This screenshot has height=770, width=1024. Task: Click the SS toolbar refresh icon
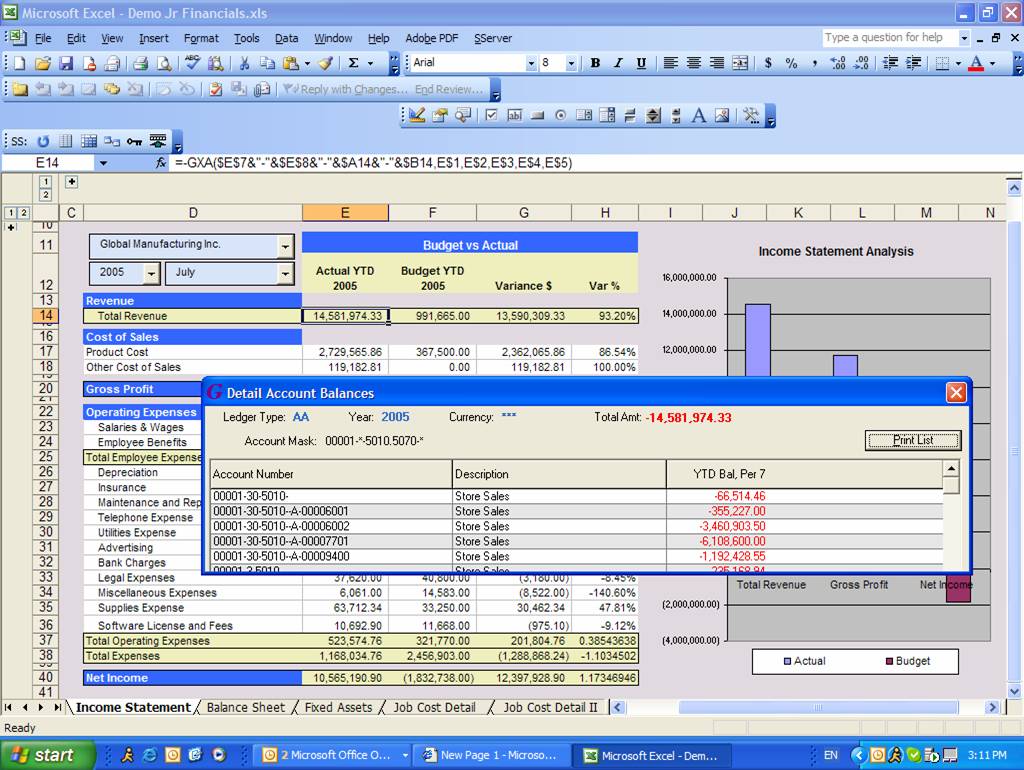(x=43, y=141)
